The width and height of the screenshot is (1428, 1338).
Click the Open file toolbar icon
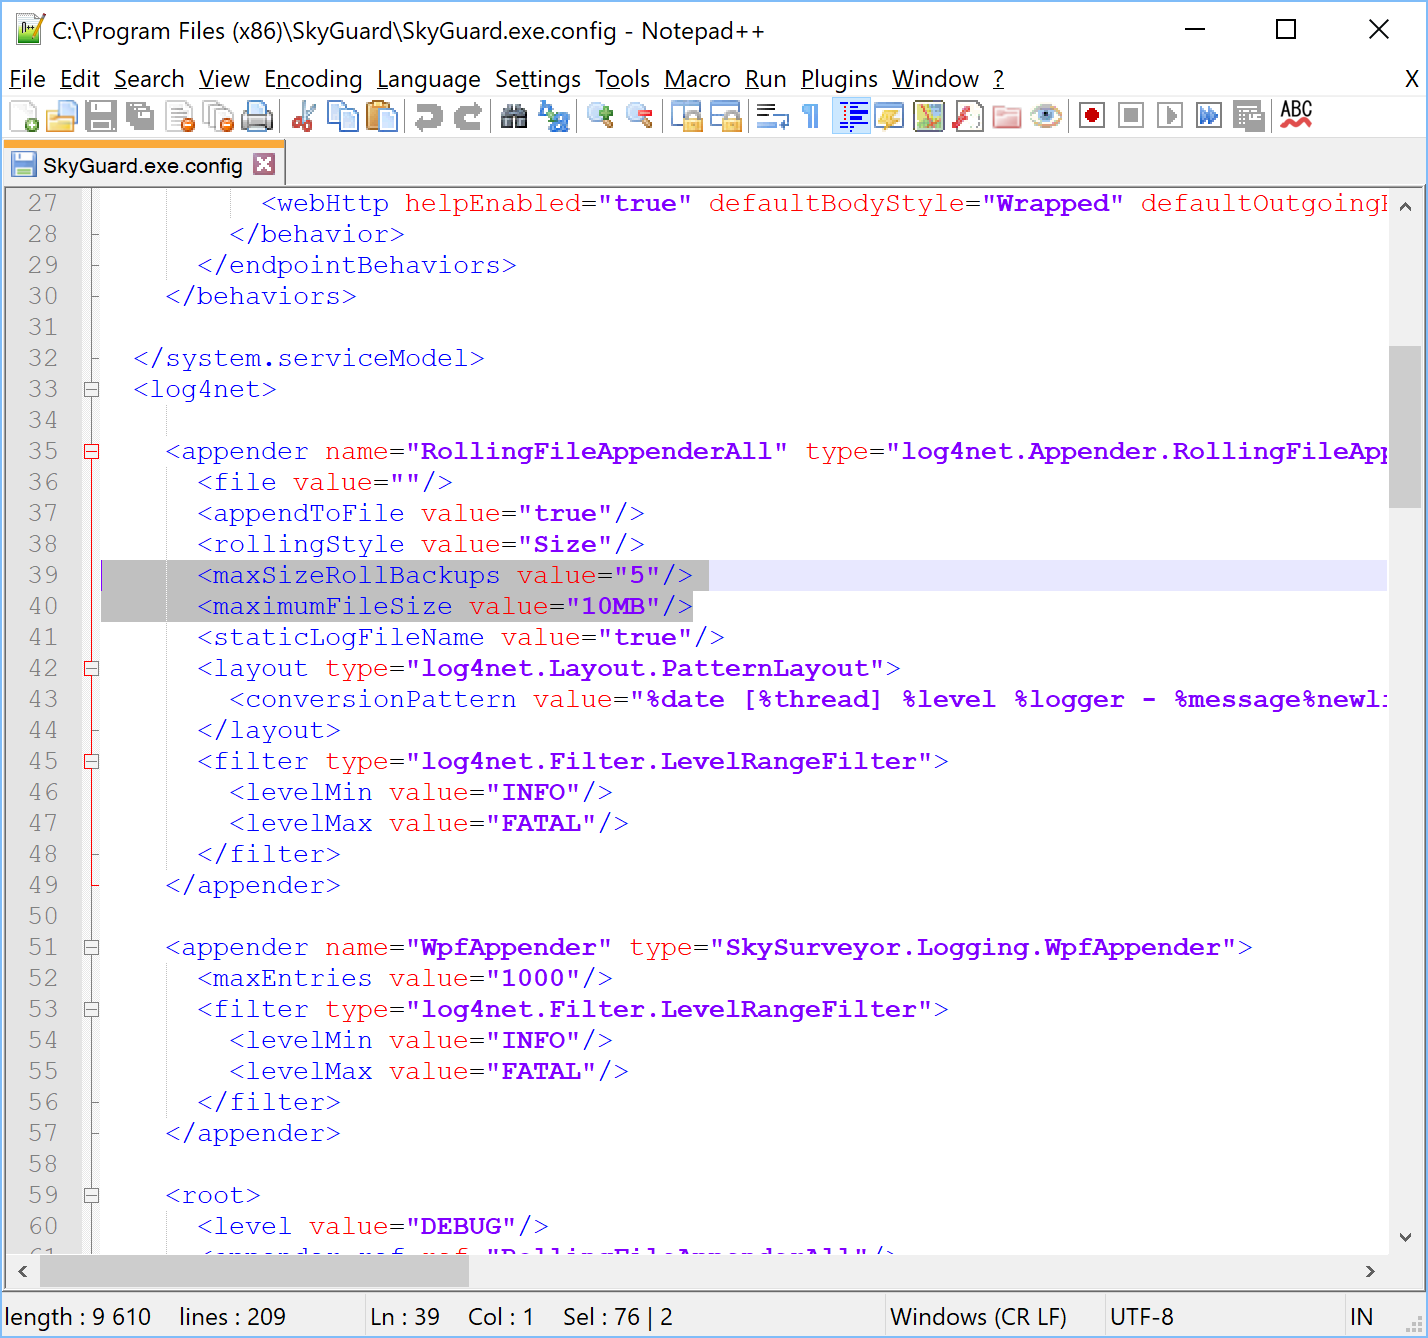tap(61, 117)
